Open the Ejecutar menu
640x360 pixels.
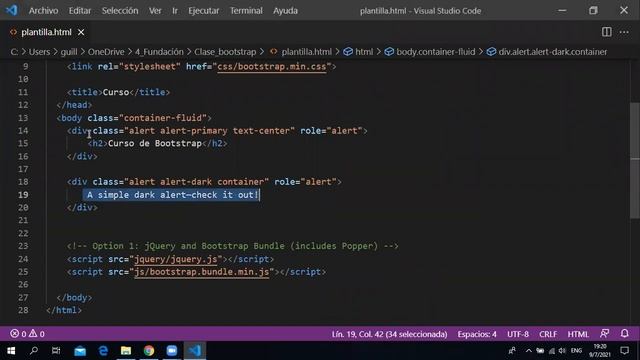coord(204,11)
